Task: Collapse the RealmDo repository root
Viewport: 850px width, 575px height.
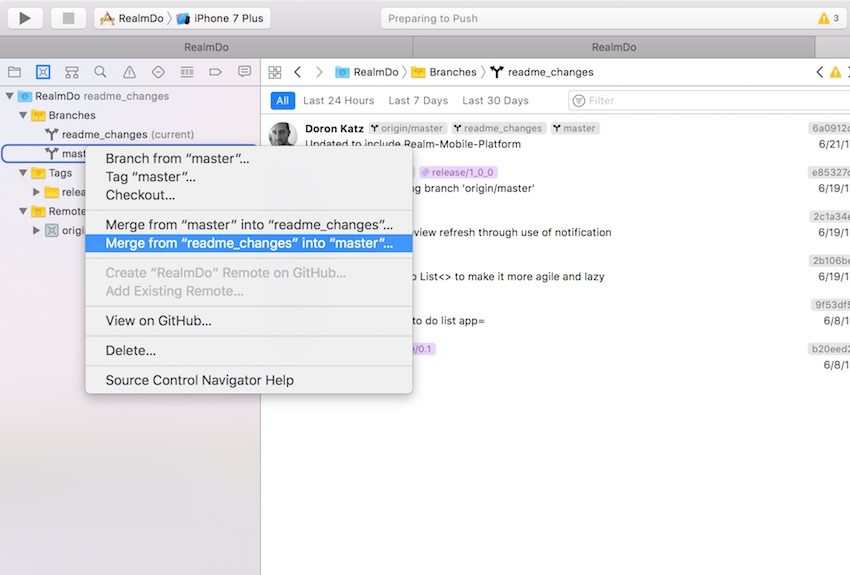Action: (x=9, y=96)
